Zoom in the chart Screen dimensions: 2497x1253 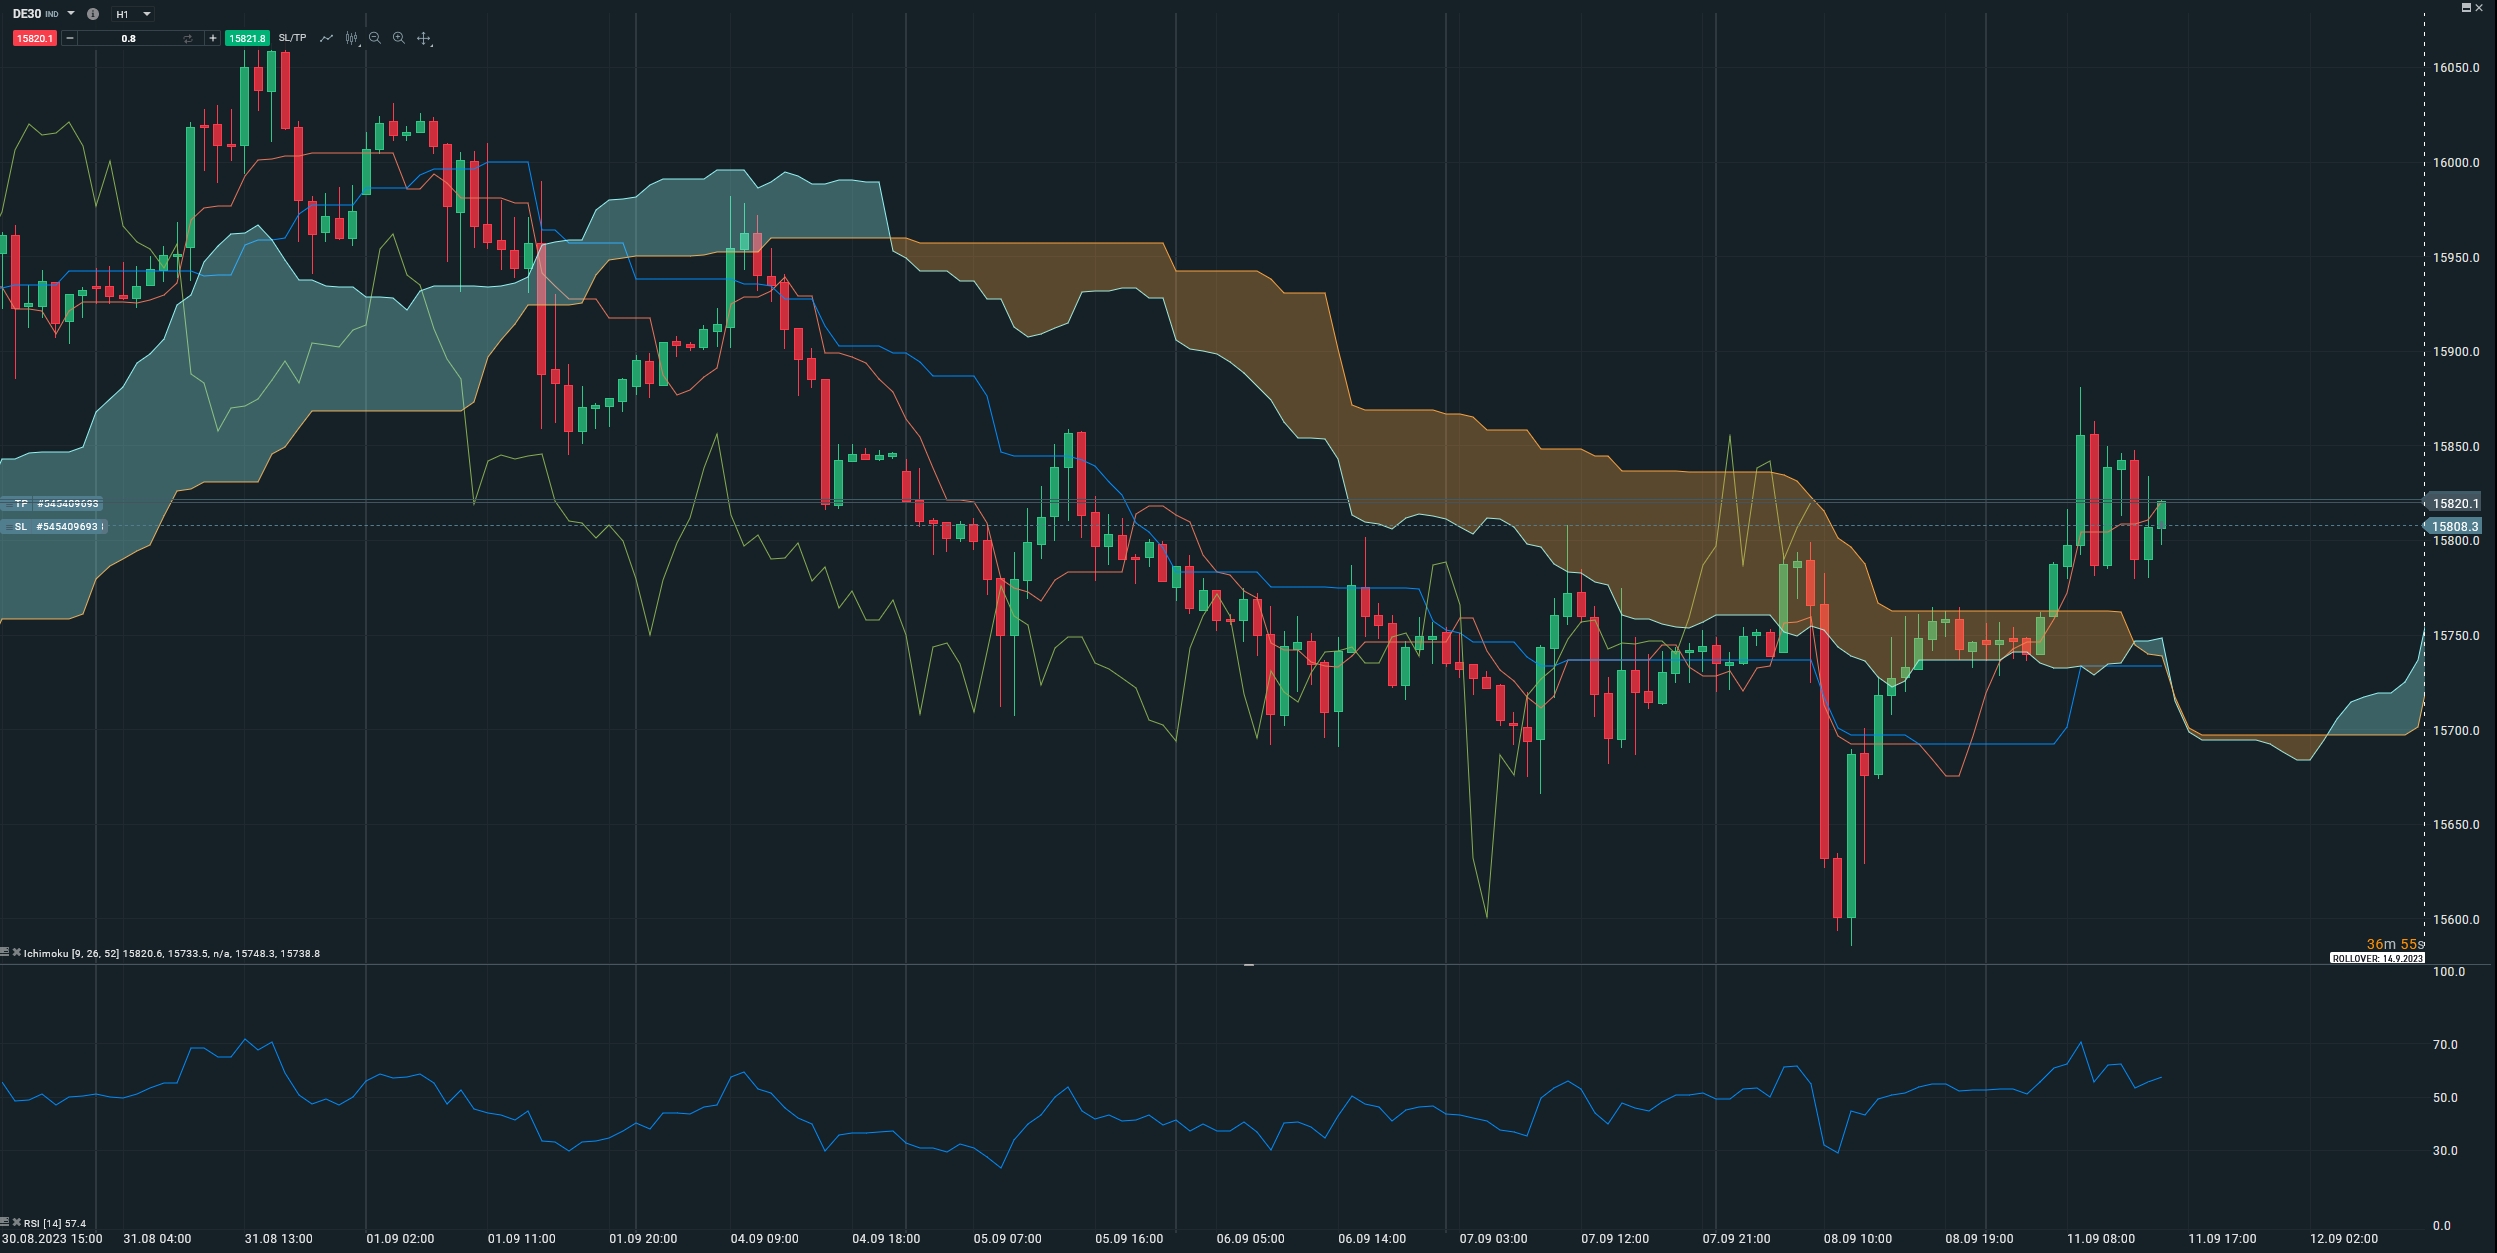(x=399, y=38)
